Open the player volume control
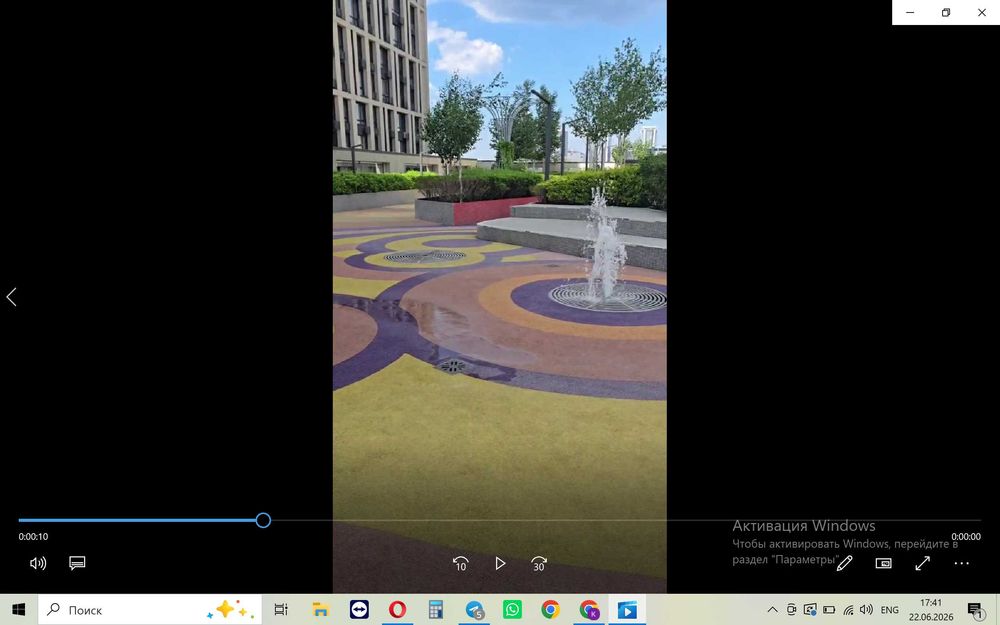Image resolution: width=1000 pixels, height=625 pixels. click(38, 563)
